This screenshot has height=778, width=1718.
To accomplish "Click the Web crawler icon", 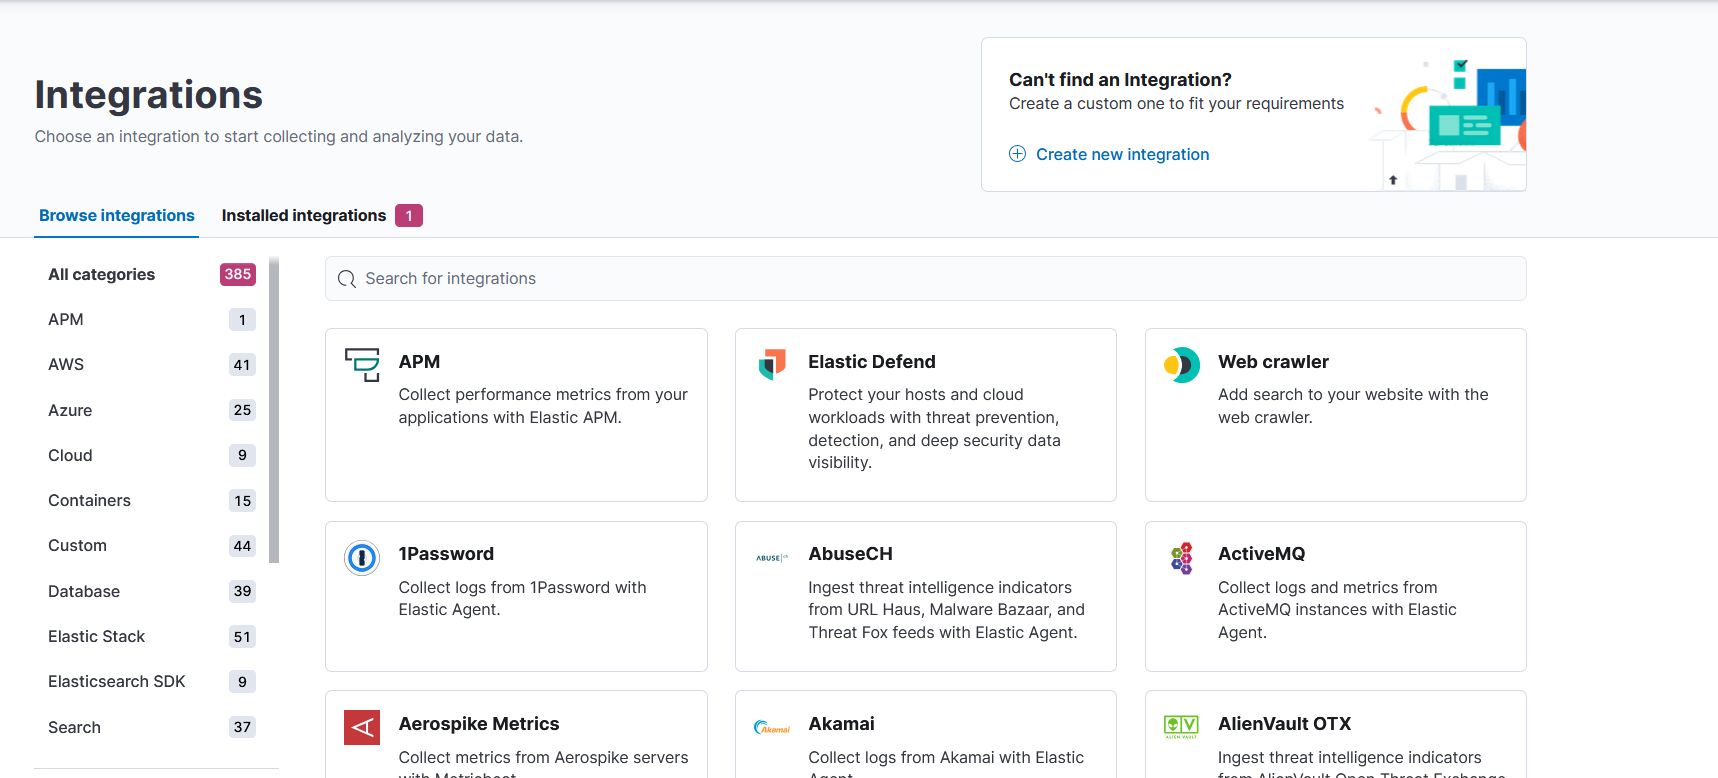I will tap(1181, 365).
